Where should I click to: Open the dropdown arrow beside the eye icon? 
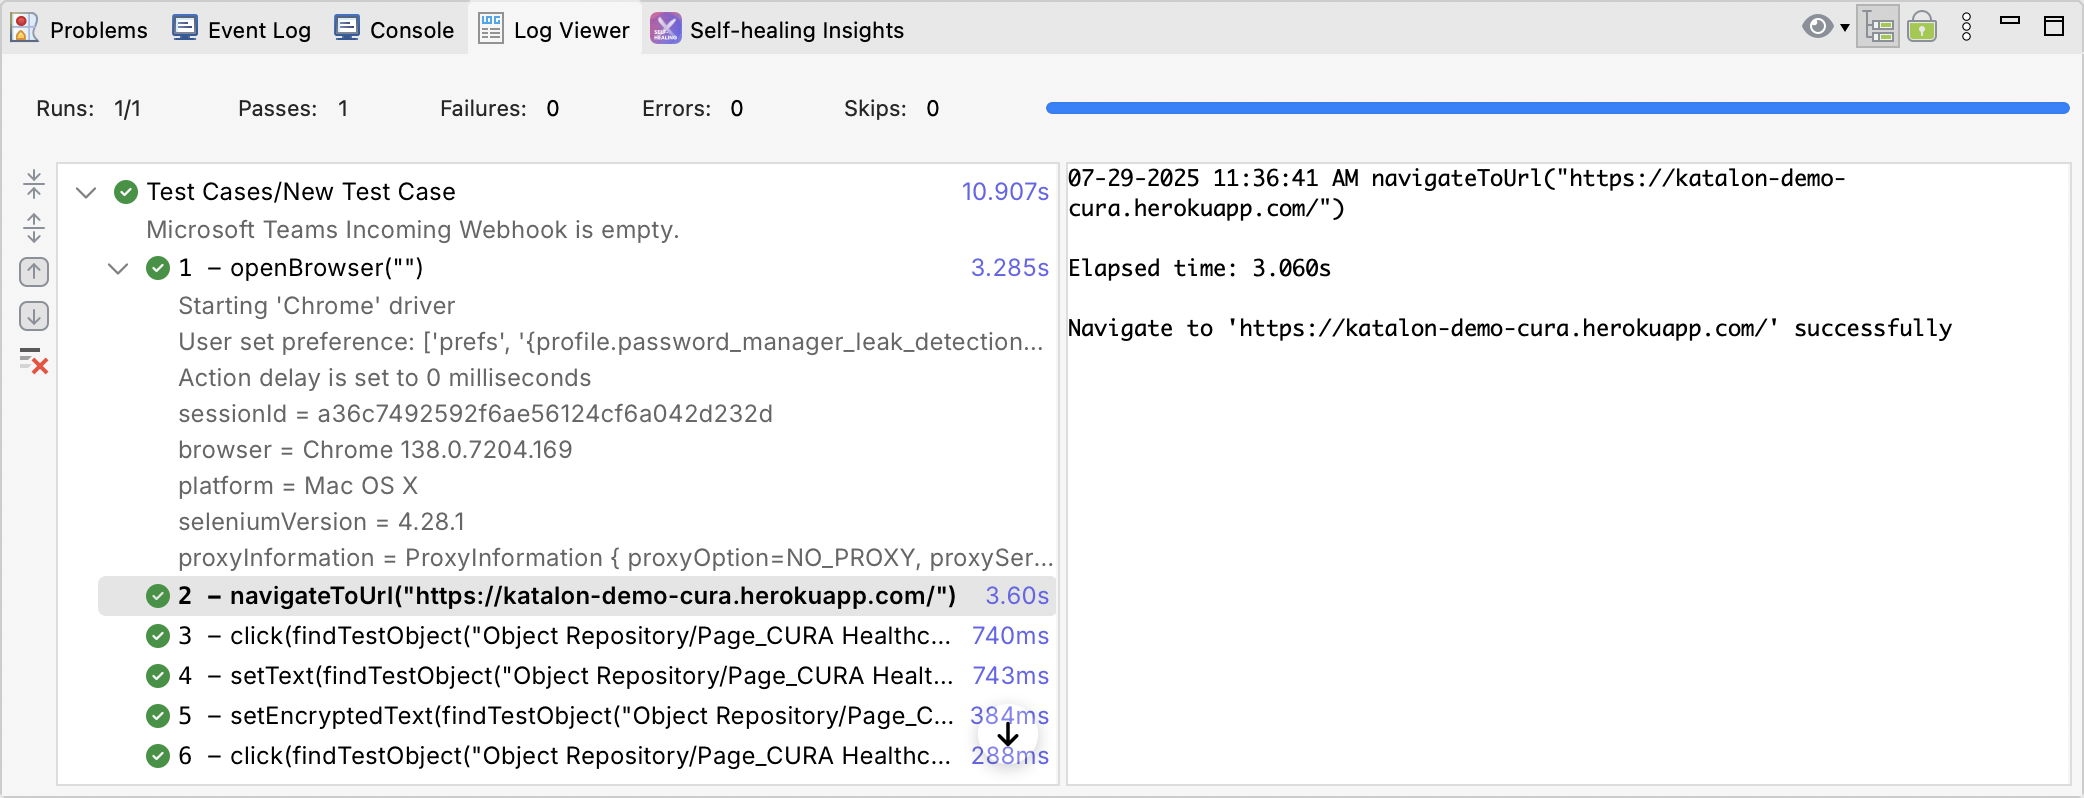point(1845,27)
